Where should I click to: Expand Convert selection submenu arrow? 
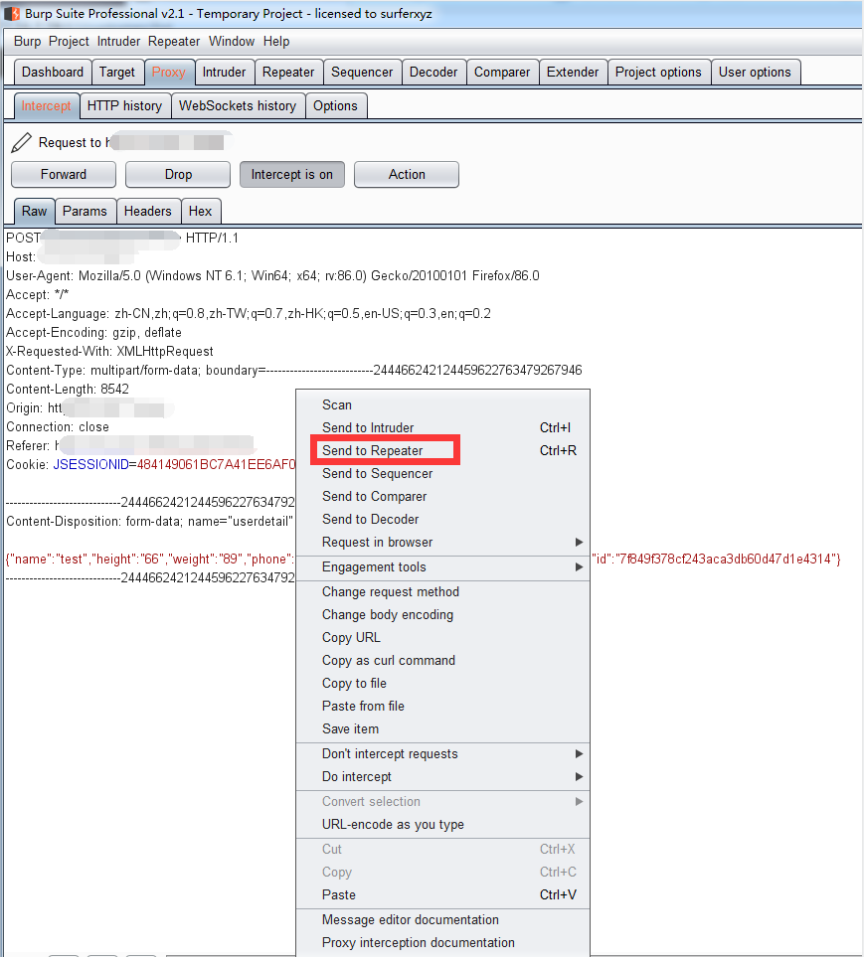pos(579,801)
